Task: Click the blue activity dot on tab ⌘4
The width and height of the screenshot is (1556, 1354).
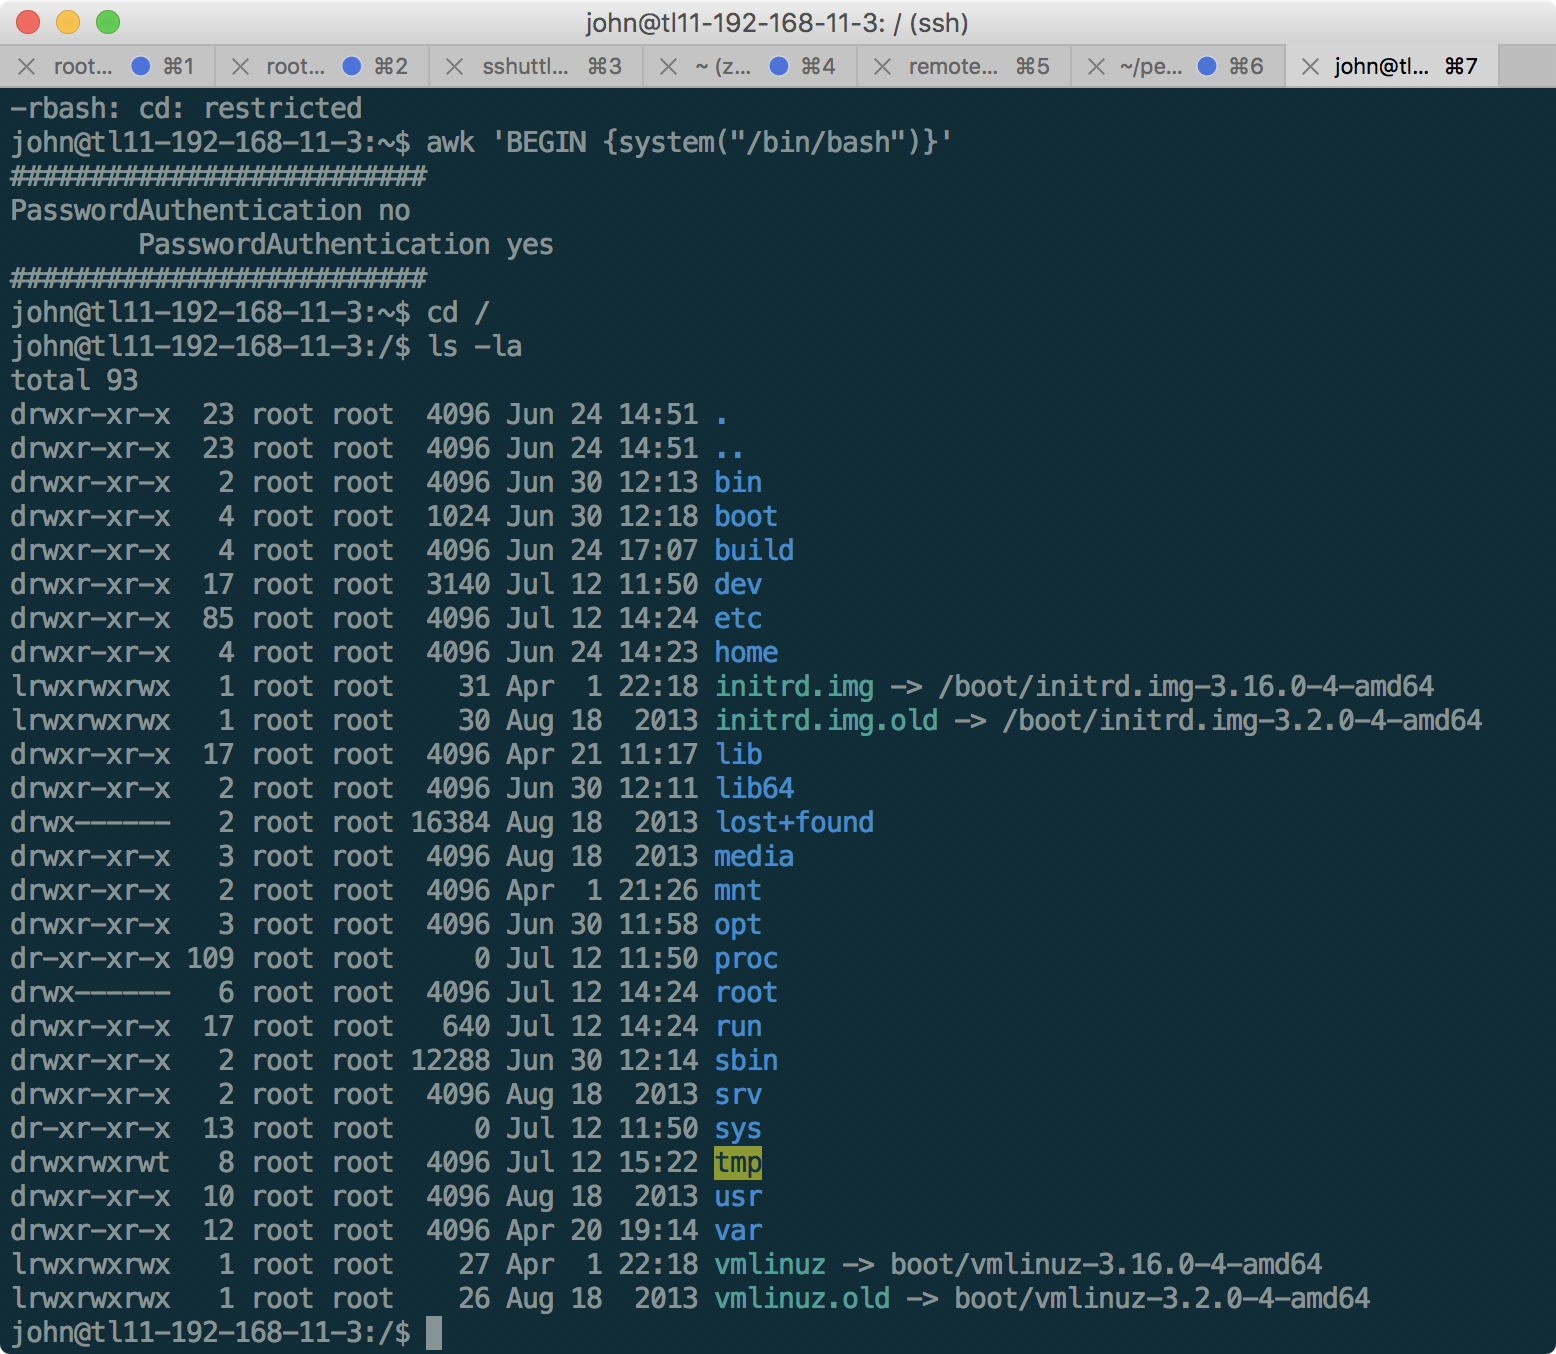Action: click(779, 66)
